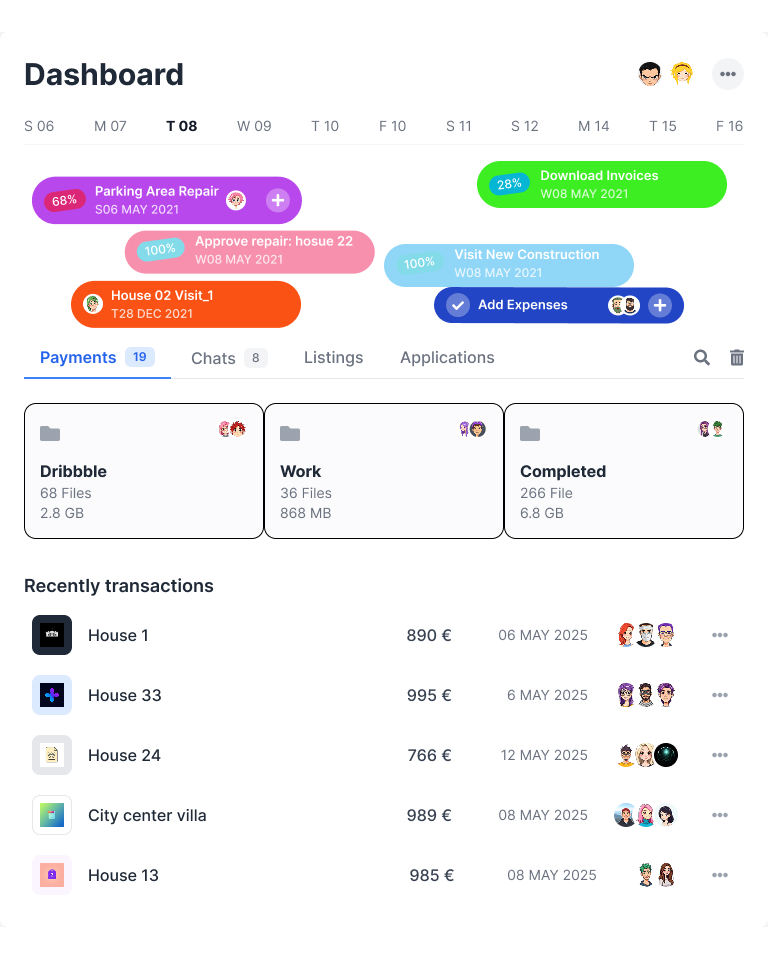
Task: Open the Applications tab
Action: click(447, 357)
